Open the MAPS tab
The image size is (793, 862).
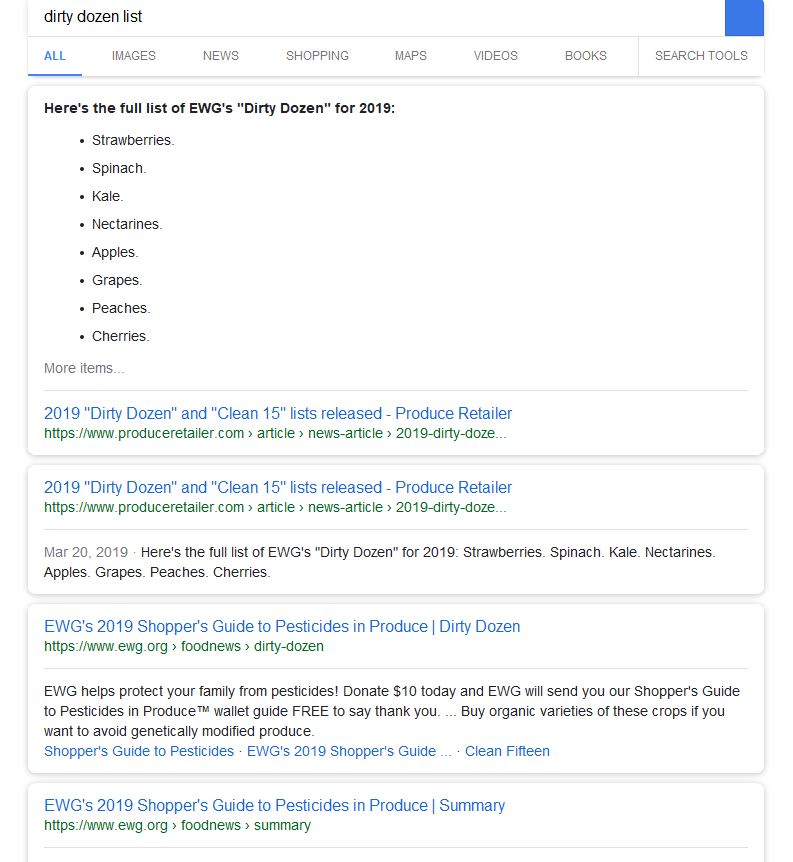411,56
